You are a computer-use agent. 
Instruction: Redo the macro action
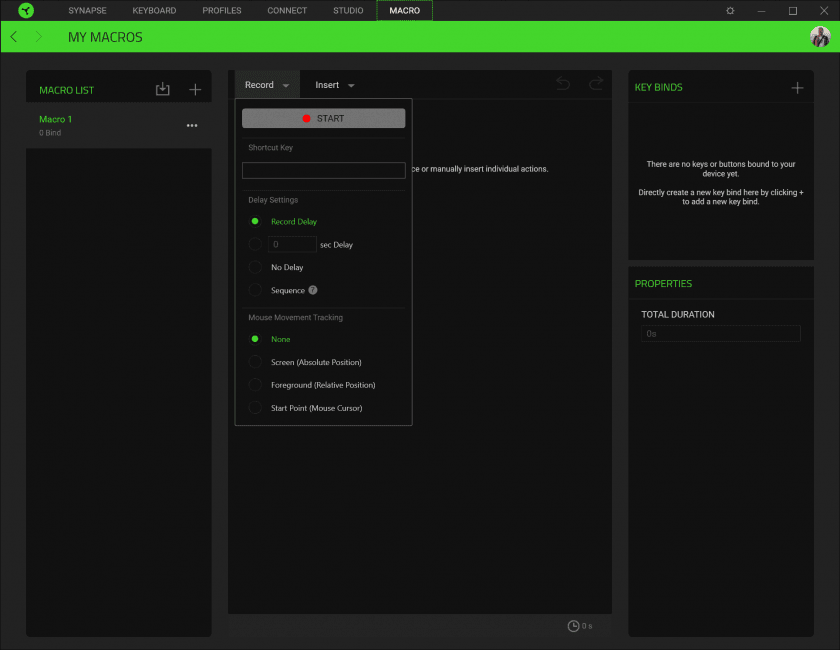click(596, 84)
